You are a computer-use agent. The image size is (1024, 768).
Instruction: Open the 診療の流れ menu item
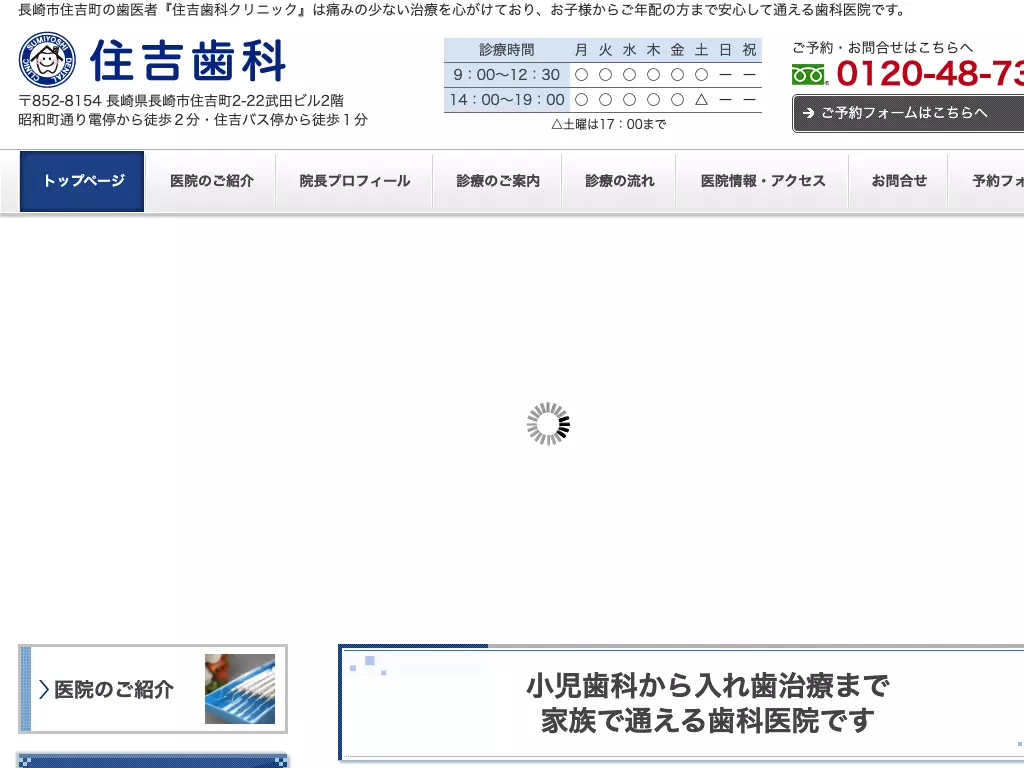pyautogui.click(x=619, y=182)
